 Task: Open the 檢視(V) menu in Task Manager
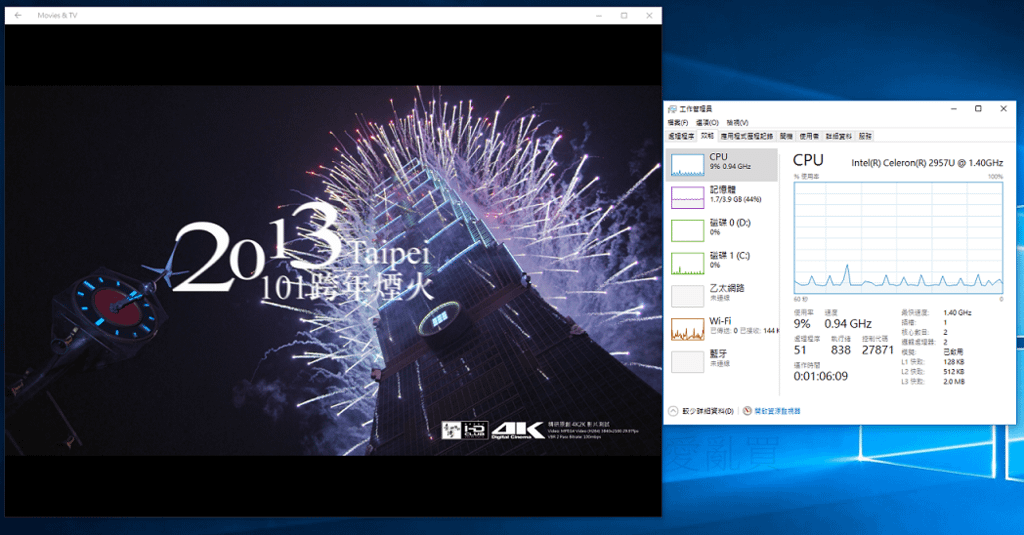[737, 123]
